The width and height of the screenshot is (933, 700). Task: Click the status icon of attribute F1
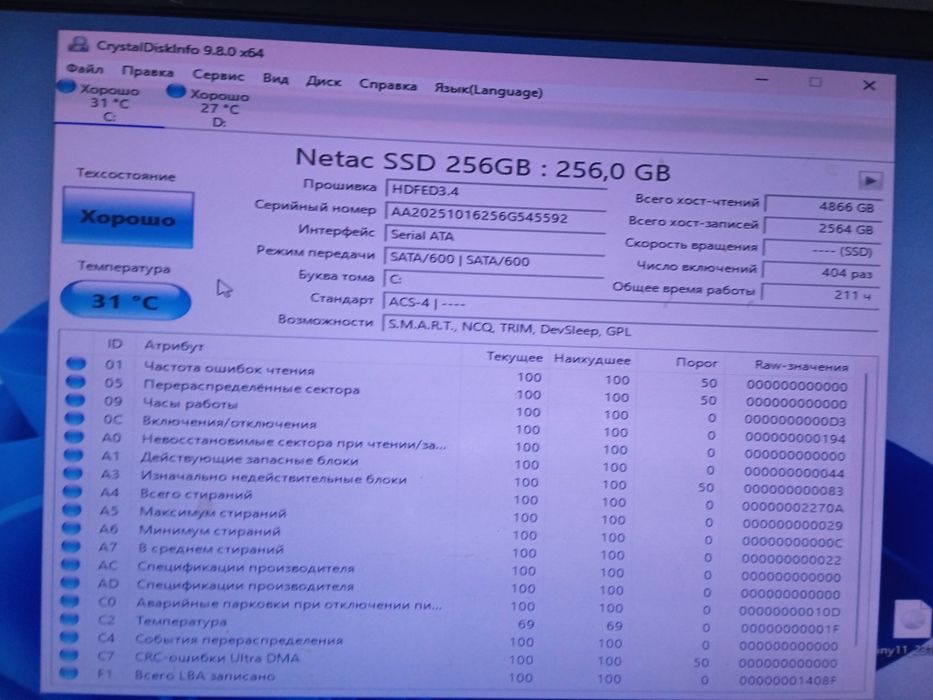coord(68,673)
